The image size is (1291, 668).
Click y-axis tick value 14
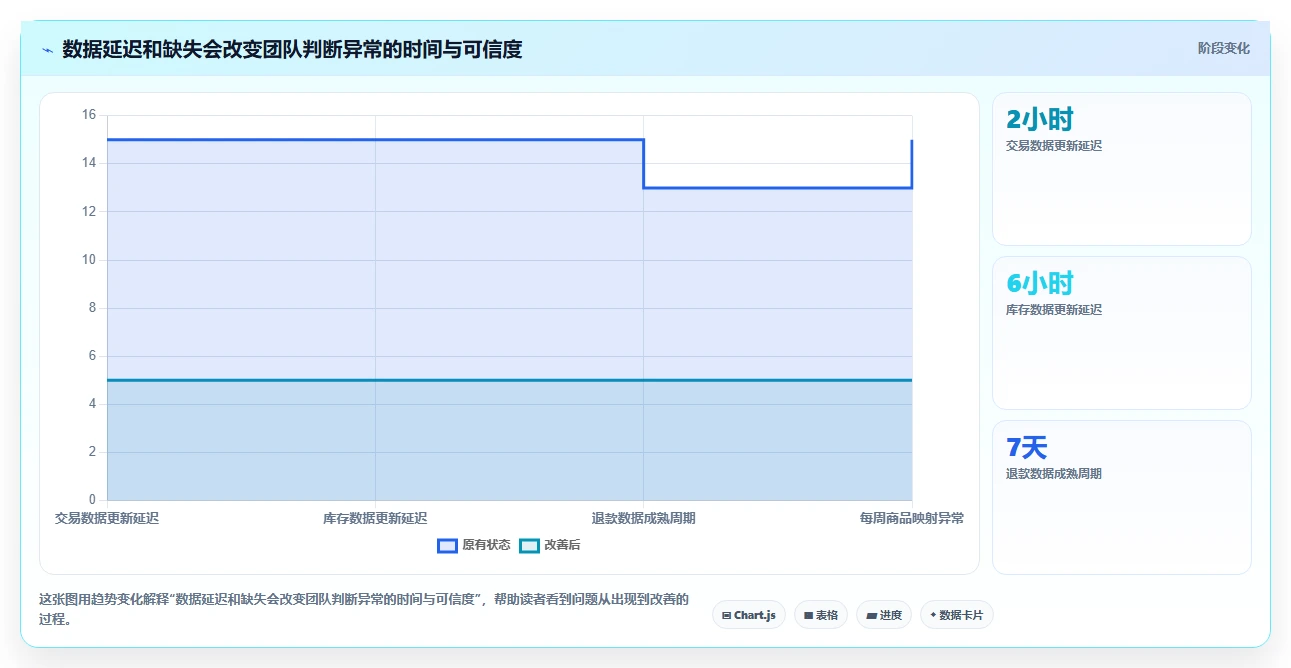click(88, 163)
